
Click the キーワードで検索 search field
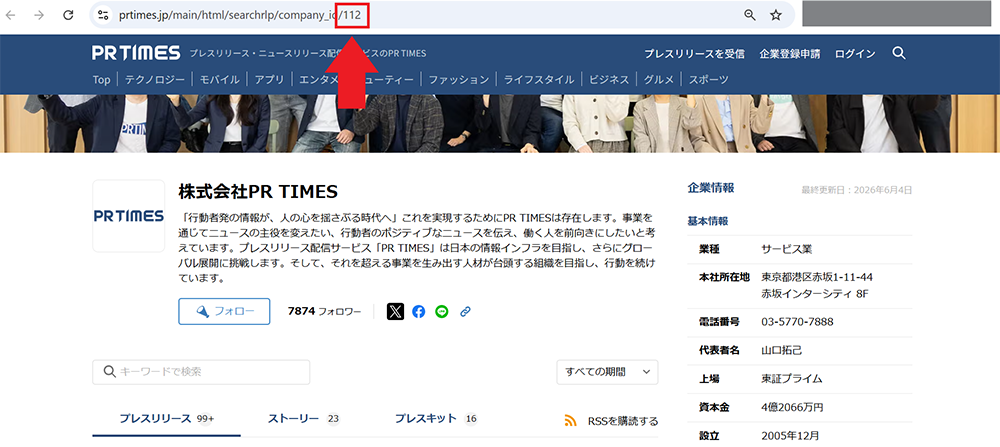point(201,372)
